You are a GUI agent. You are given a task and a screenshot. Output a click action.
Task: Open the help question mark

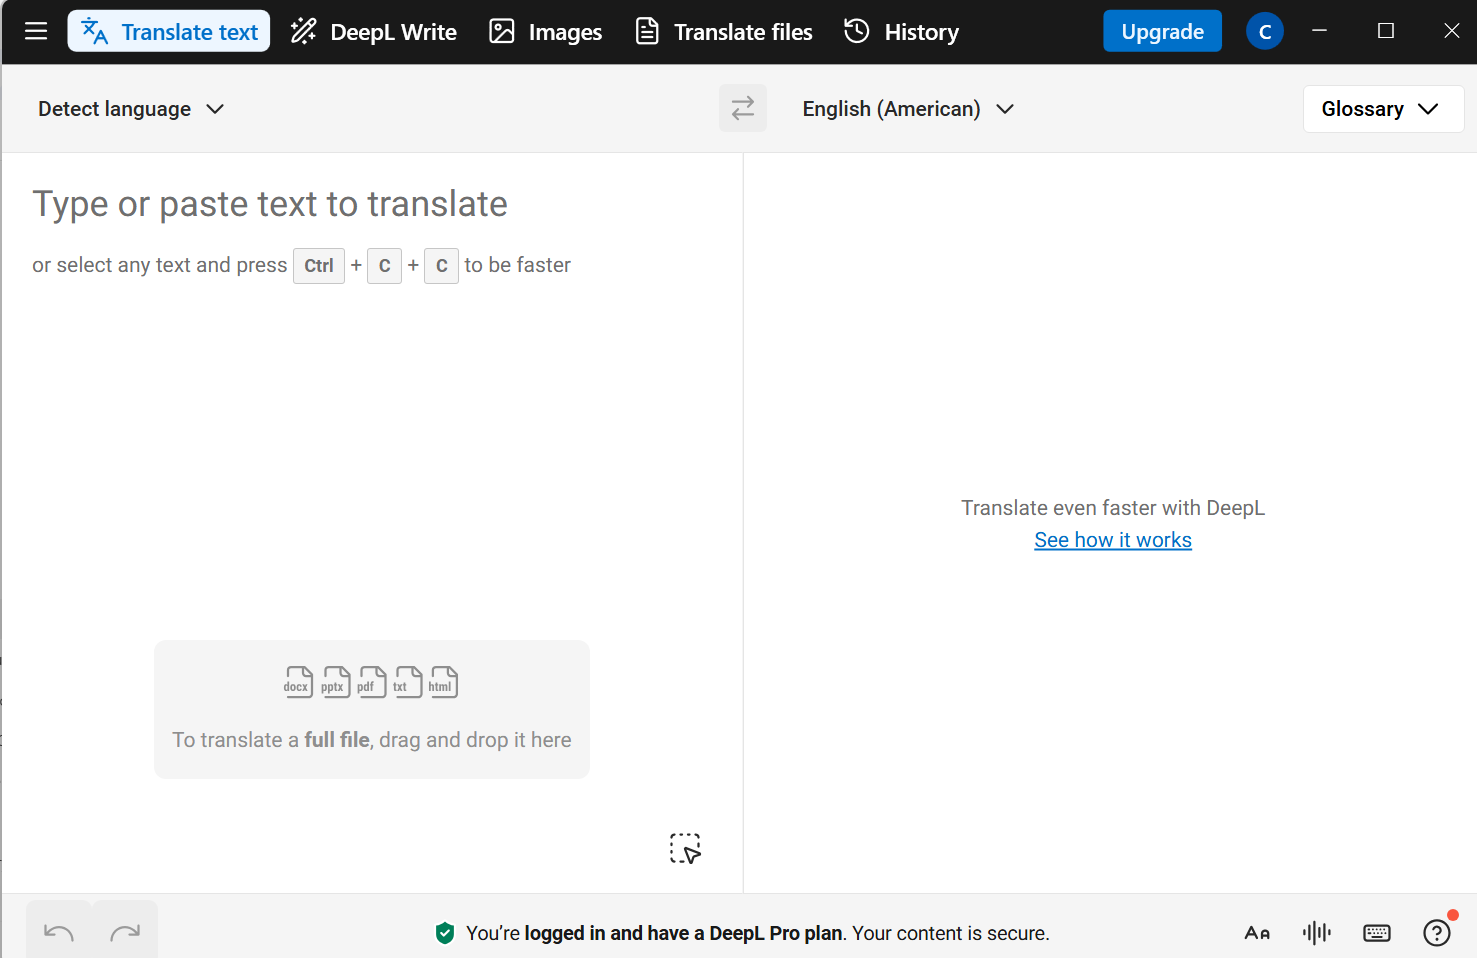click(x=1437, y=933)
